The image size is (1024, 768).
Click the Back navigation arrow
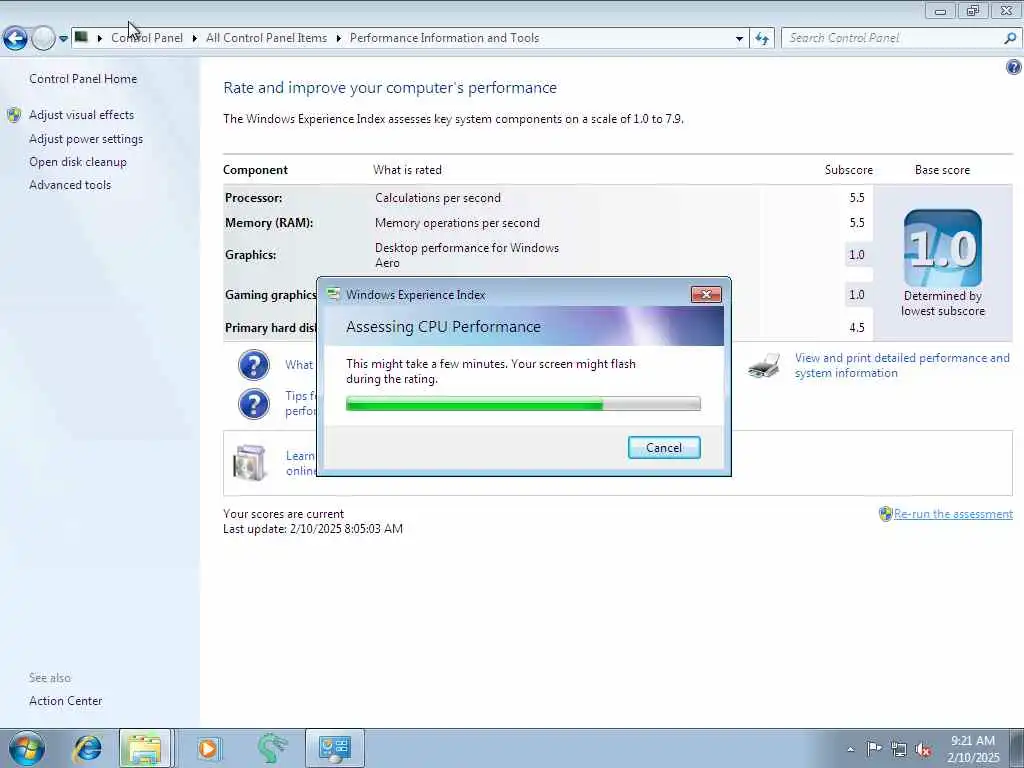tap(15, 39)
